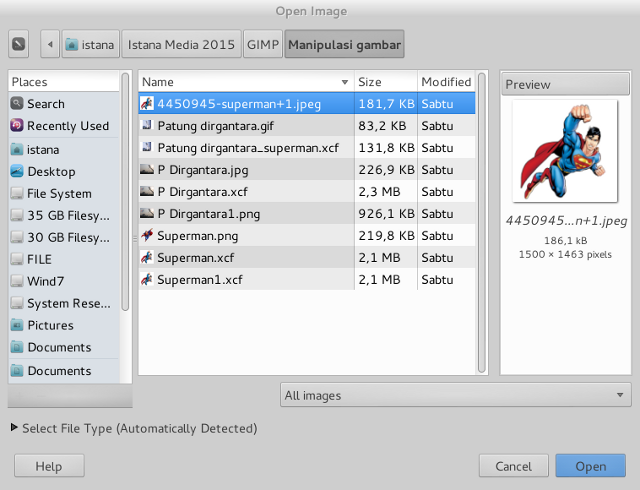Screen dimensions: 640x490
Task: Click the File System drive icon
Action: (x=17, y=193)
